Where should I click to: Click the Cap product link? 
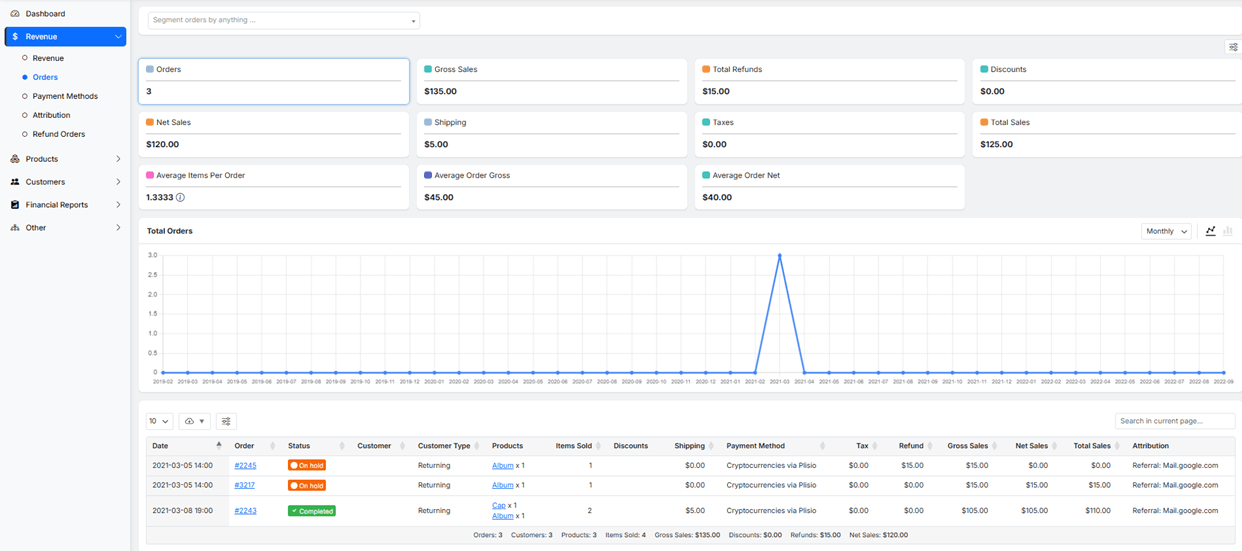click(498, 505)
